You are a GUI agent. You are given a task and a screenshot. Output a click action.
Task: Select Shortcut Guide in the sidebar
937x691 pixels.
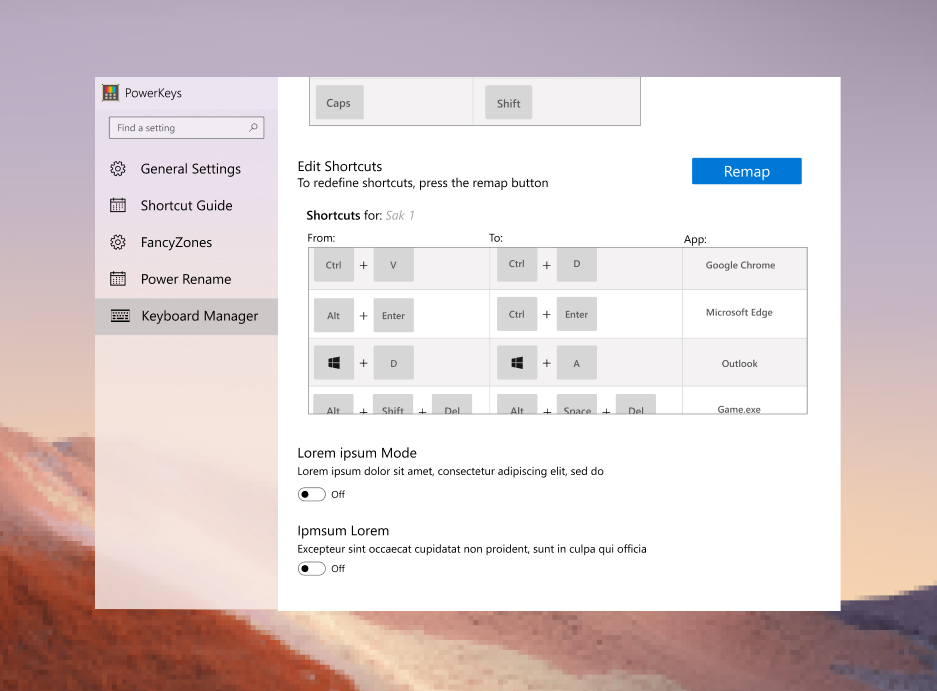click(x=186, y=205)
